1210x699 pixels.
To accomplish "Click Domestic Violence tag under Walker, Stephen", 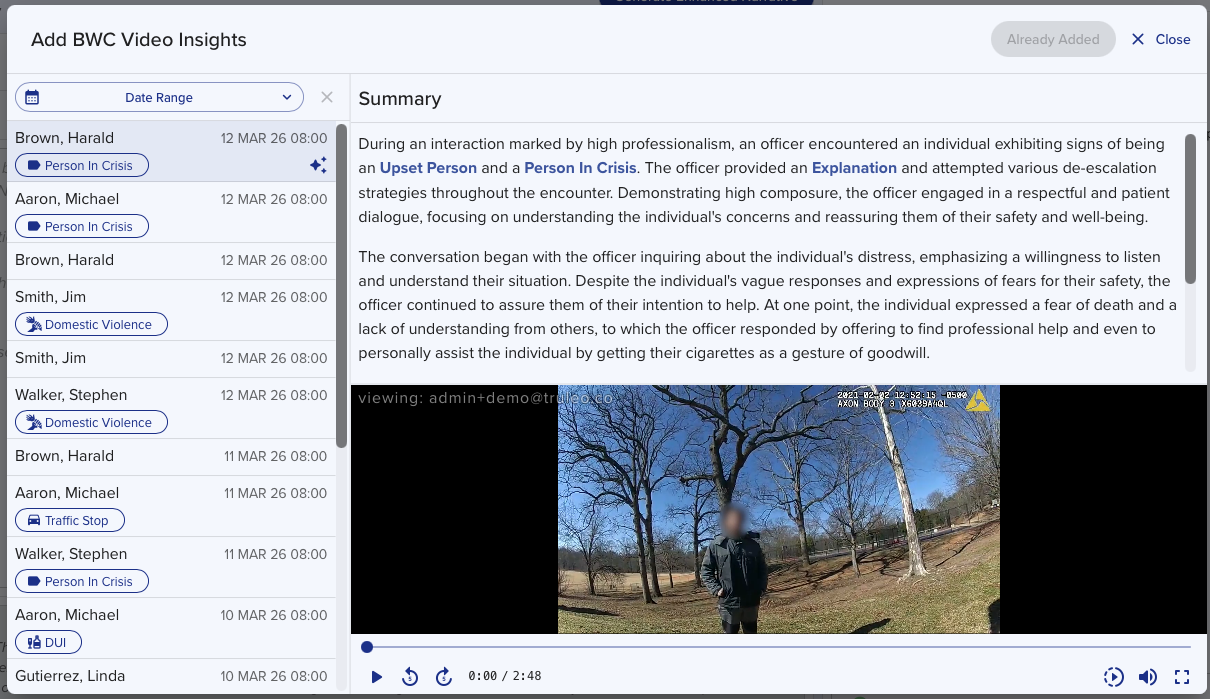I will click(x=91, y=423).
